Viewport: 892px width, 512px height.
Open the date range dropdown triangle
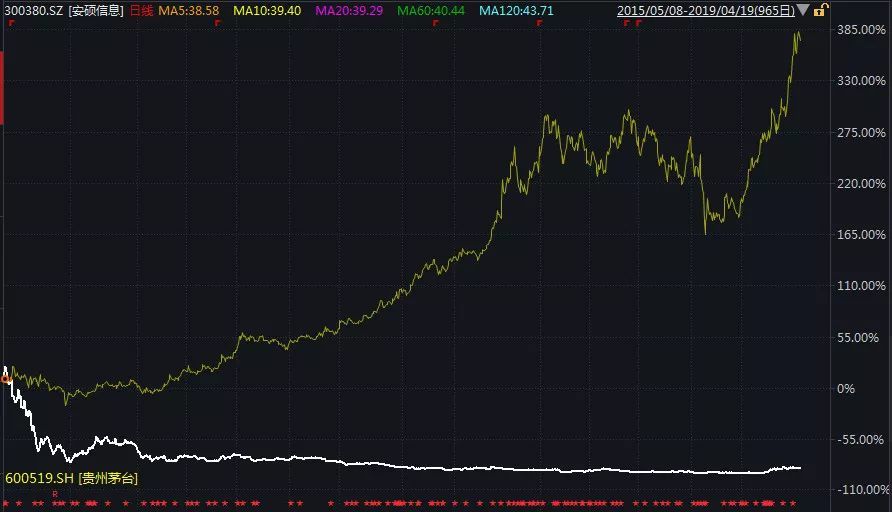point(803,10)
